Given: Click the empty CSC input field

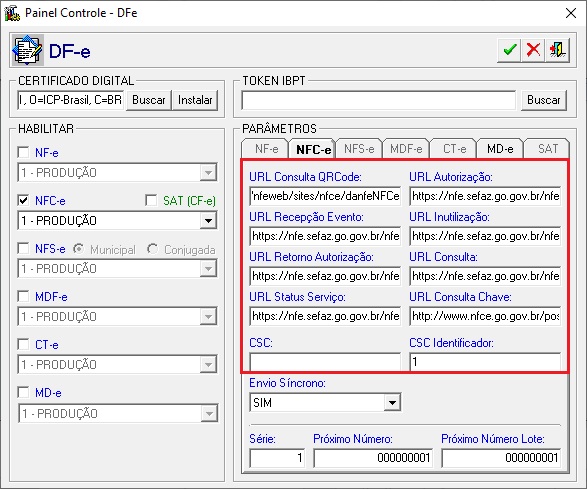Looking at the screenshot, I should [325, 362].
